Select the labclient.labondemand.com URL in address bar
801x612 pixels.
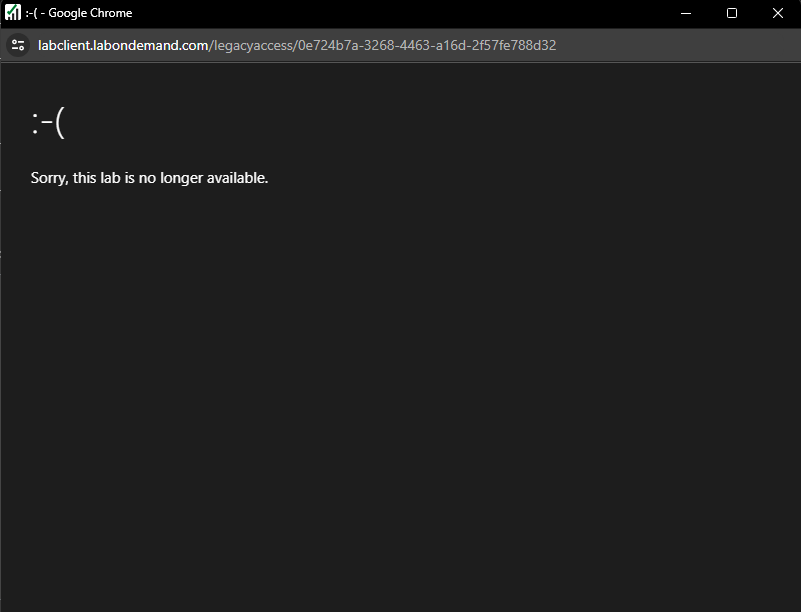pos(297,45)
